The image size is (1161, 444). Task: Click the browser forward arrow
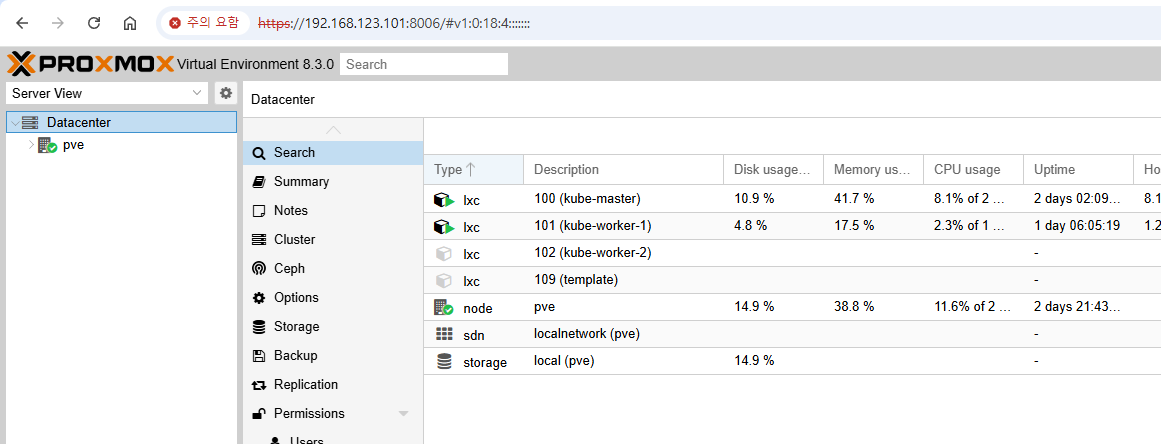click(x=58, y=23)
